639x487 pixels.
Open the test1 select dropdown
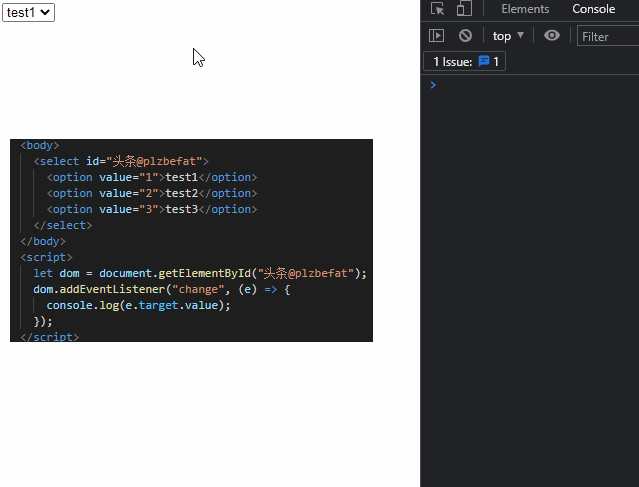point(28,13)
